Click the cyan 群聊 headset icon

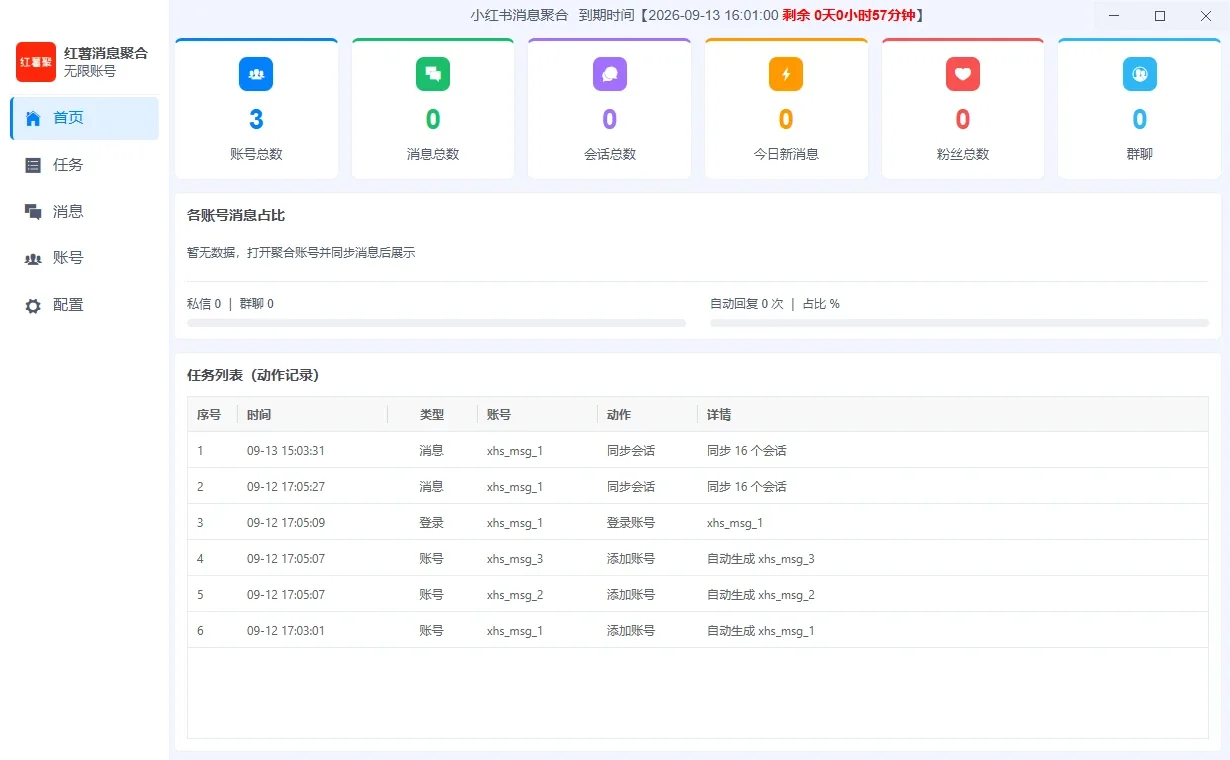pos(1139,74)
